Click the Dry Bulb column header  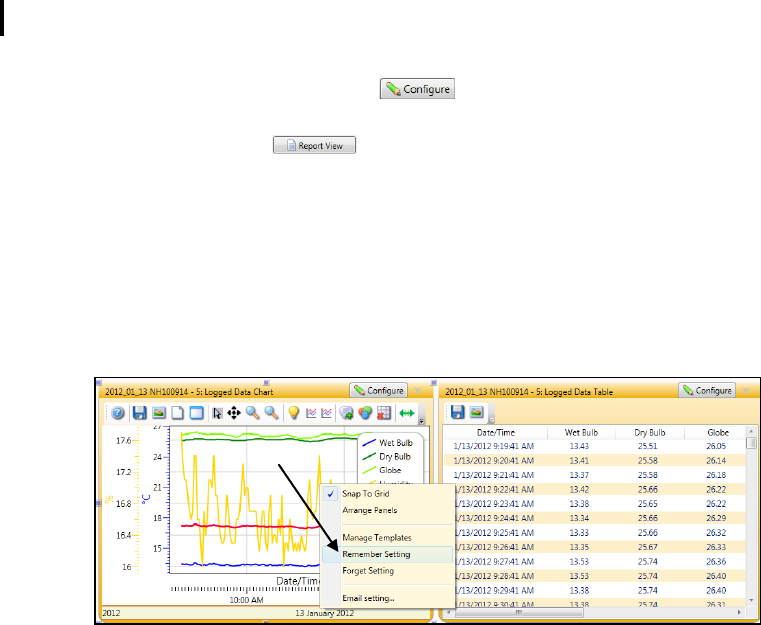(x=650, y=432)
